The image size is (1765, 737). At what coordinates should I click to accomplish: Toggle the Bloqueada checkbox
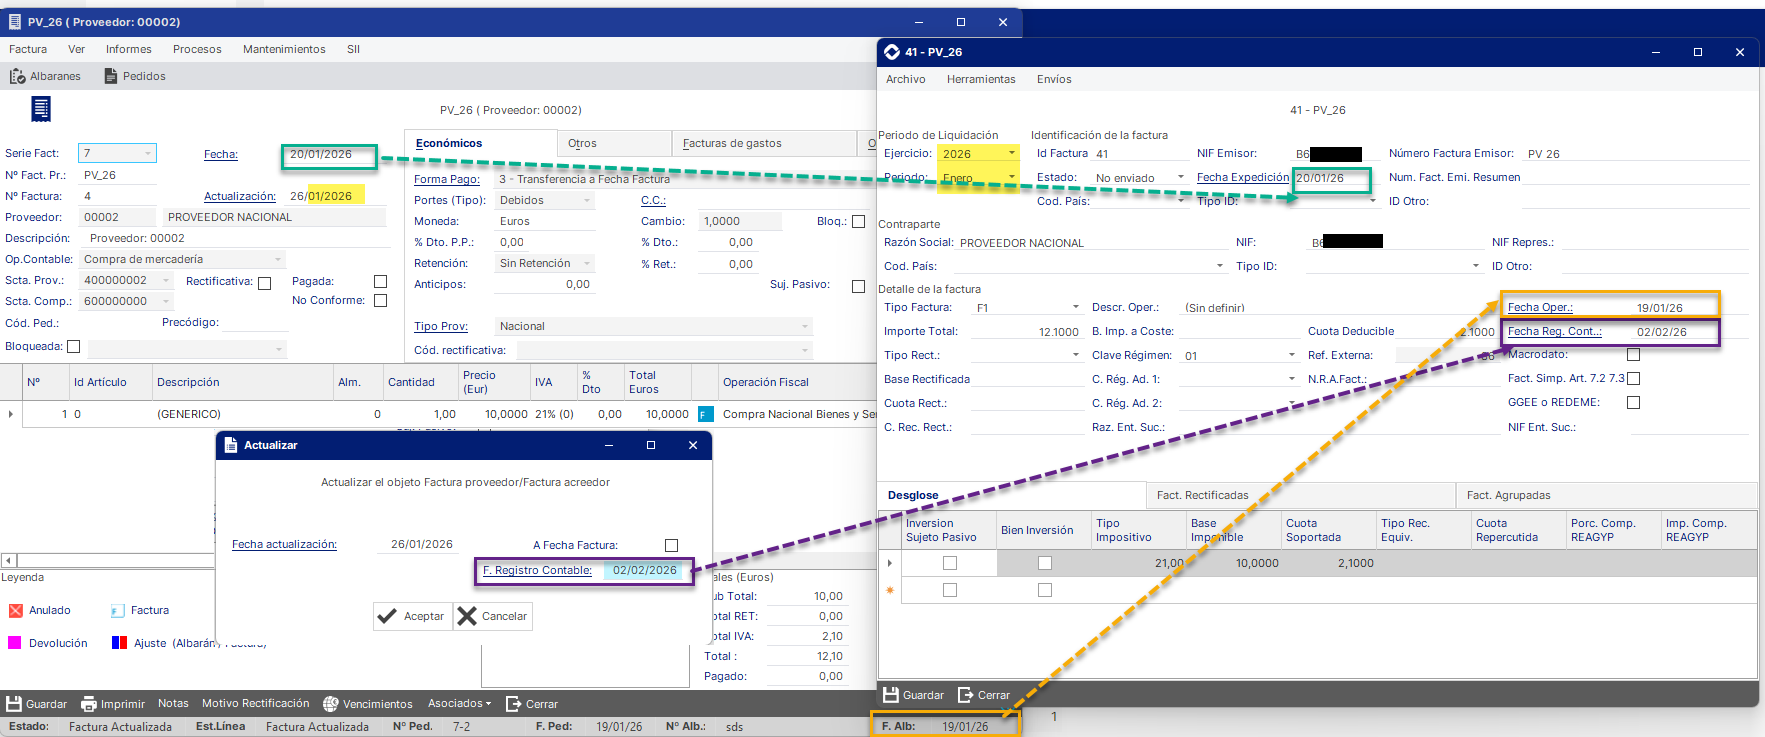coord(73,347)
